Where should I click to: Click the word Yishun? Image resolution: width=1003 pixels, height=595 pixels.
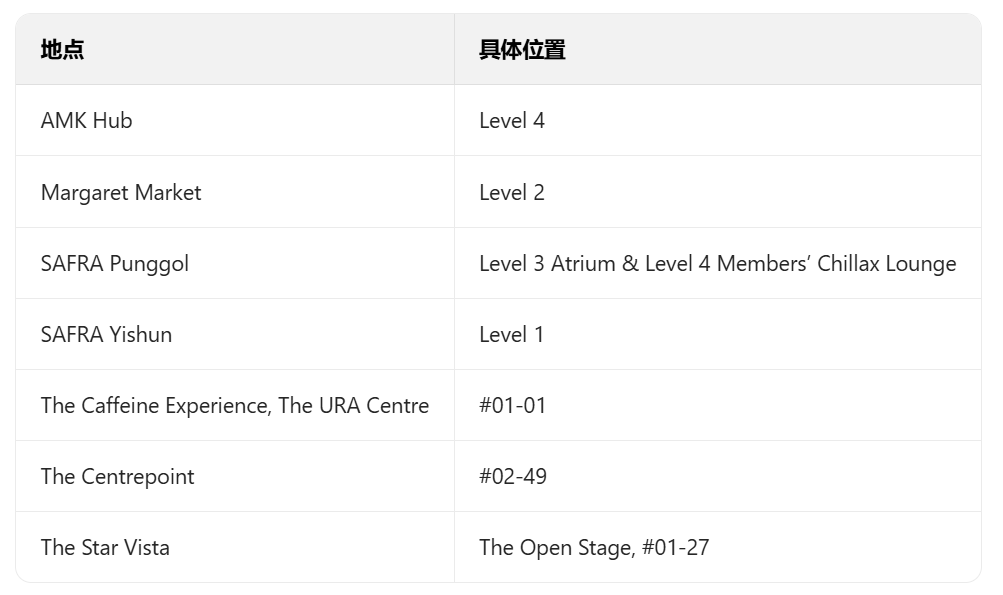[x=140, y=335]
